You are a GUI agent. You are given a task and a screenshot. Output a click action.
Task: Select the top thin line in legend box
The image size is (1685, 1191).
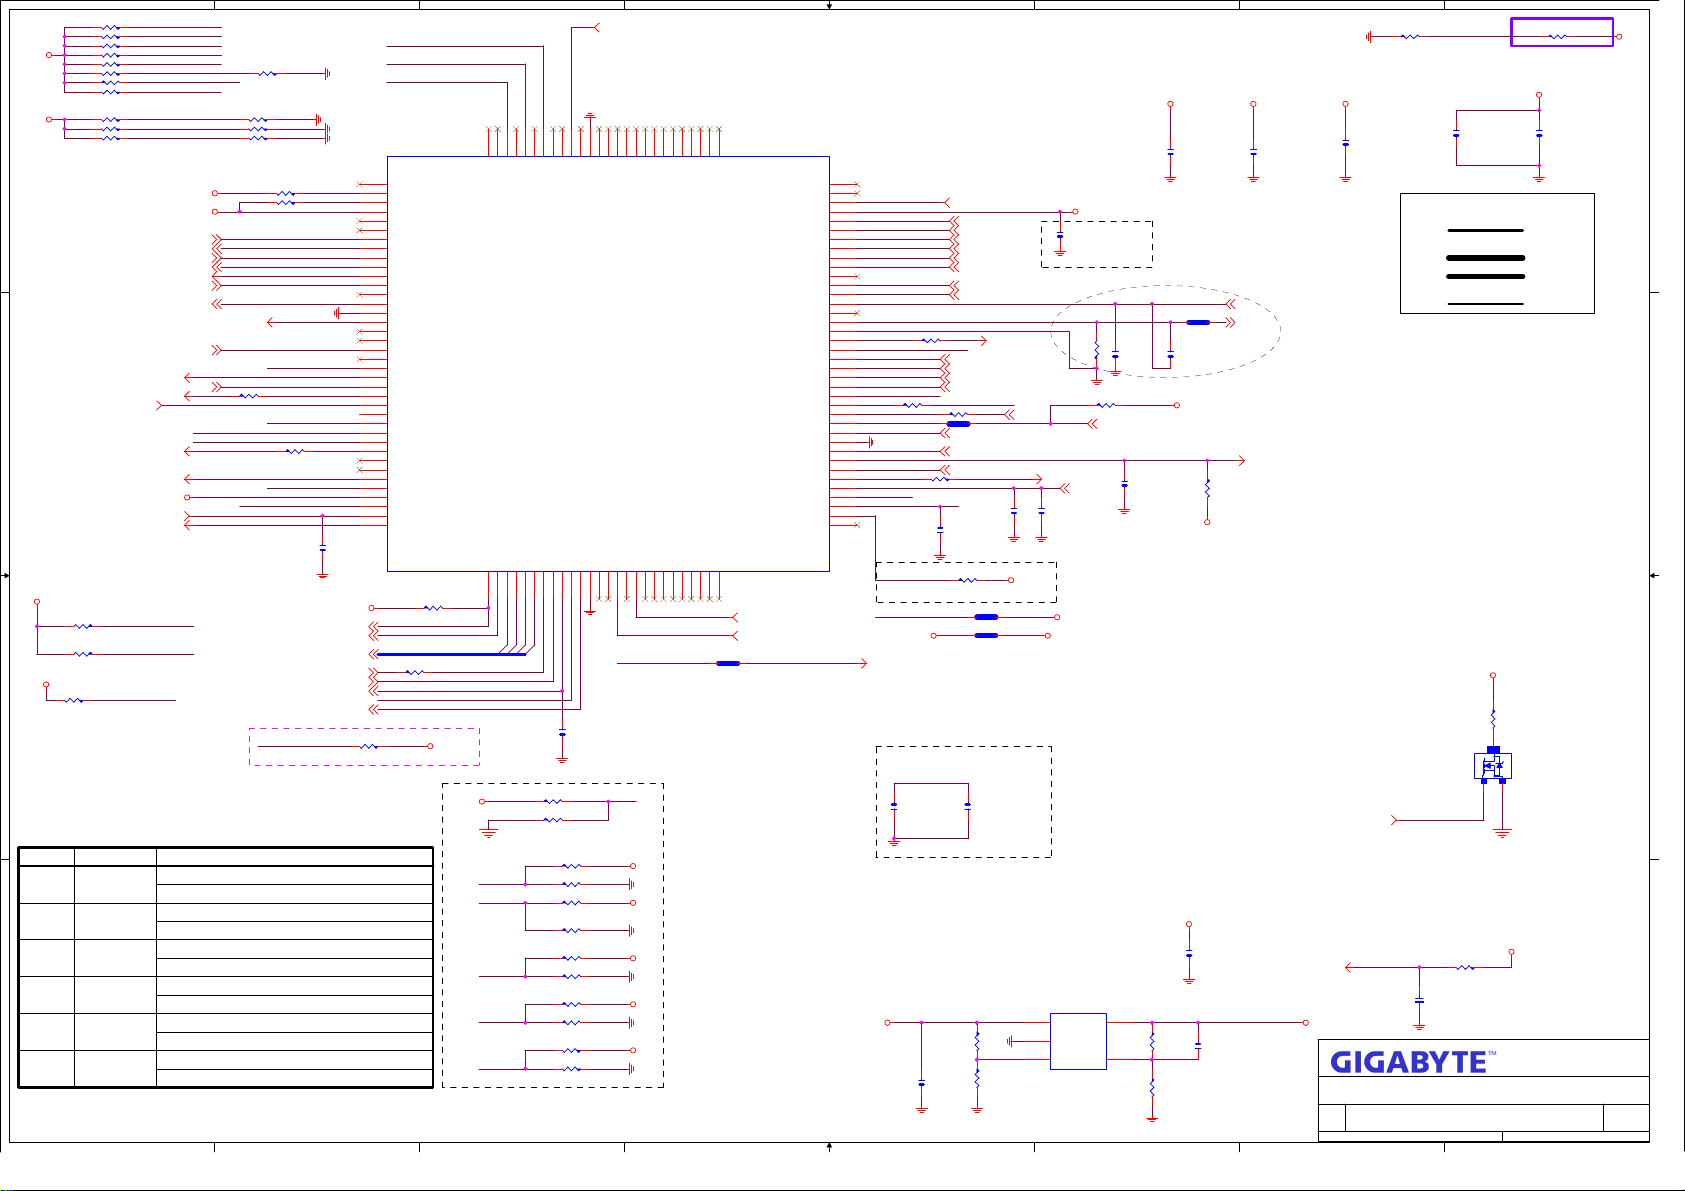point(1486,230)
